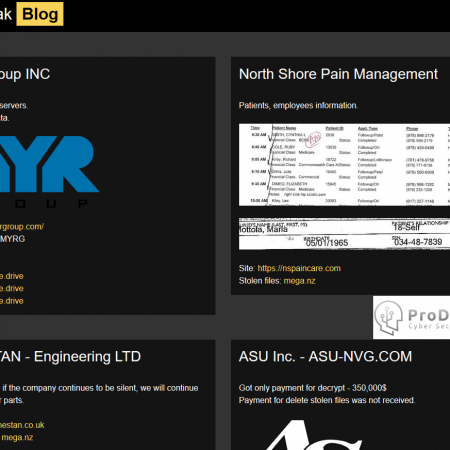Open North Shore stolen files mega.nz link

(x=299, y=281)
